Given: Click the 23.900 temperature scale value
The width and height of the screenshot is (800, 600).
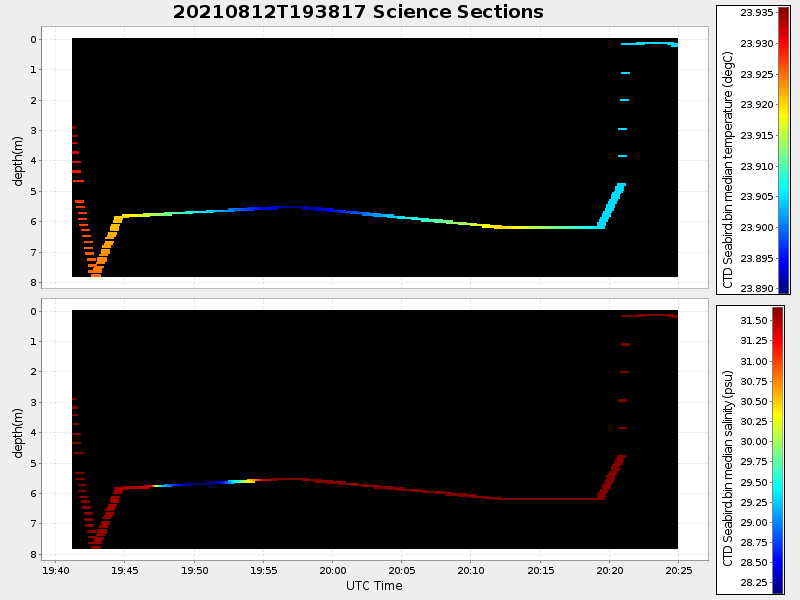Looking at the screenshot, I should (757, 227).
